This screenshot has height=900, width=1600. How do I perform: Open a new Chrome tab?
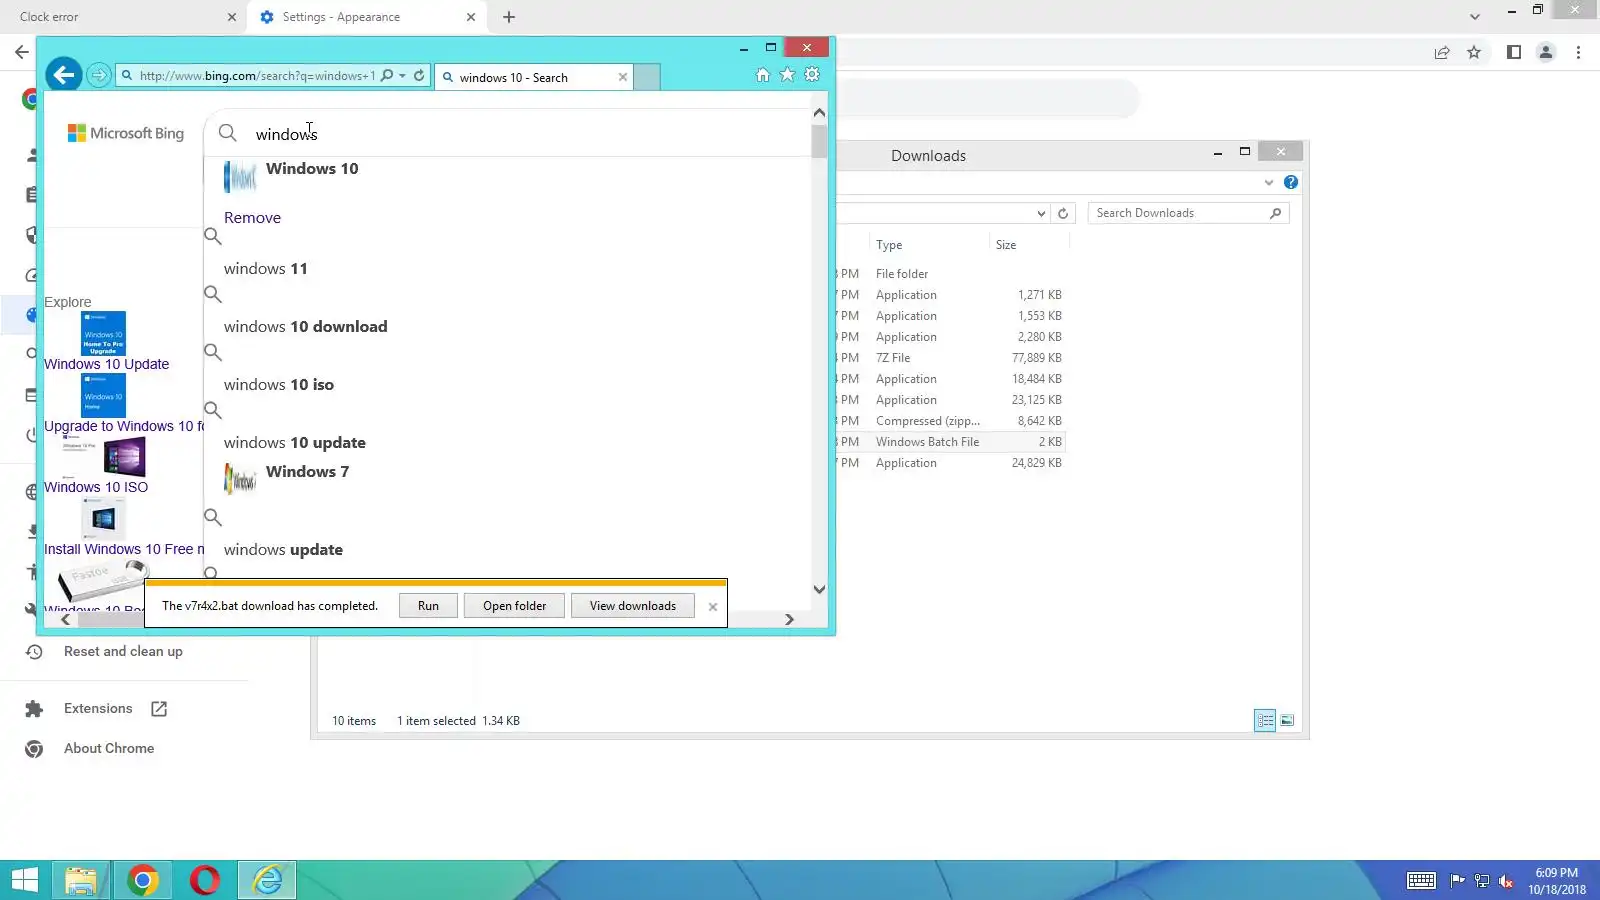[509, 17]
